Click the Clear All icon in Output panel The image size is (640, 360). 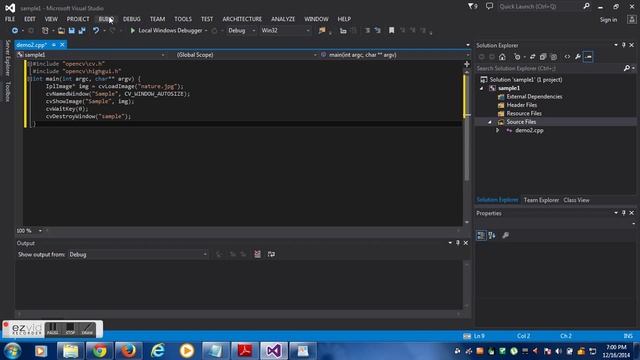[257, 254]
